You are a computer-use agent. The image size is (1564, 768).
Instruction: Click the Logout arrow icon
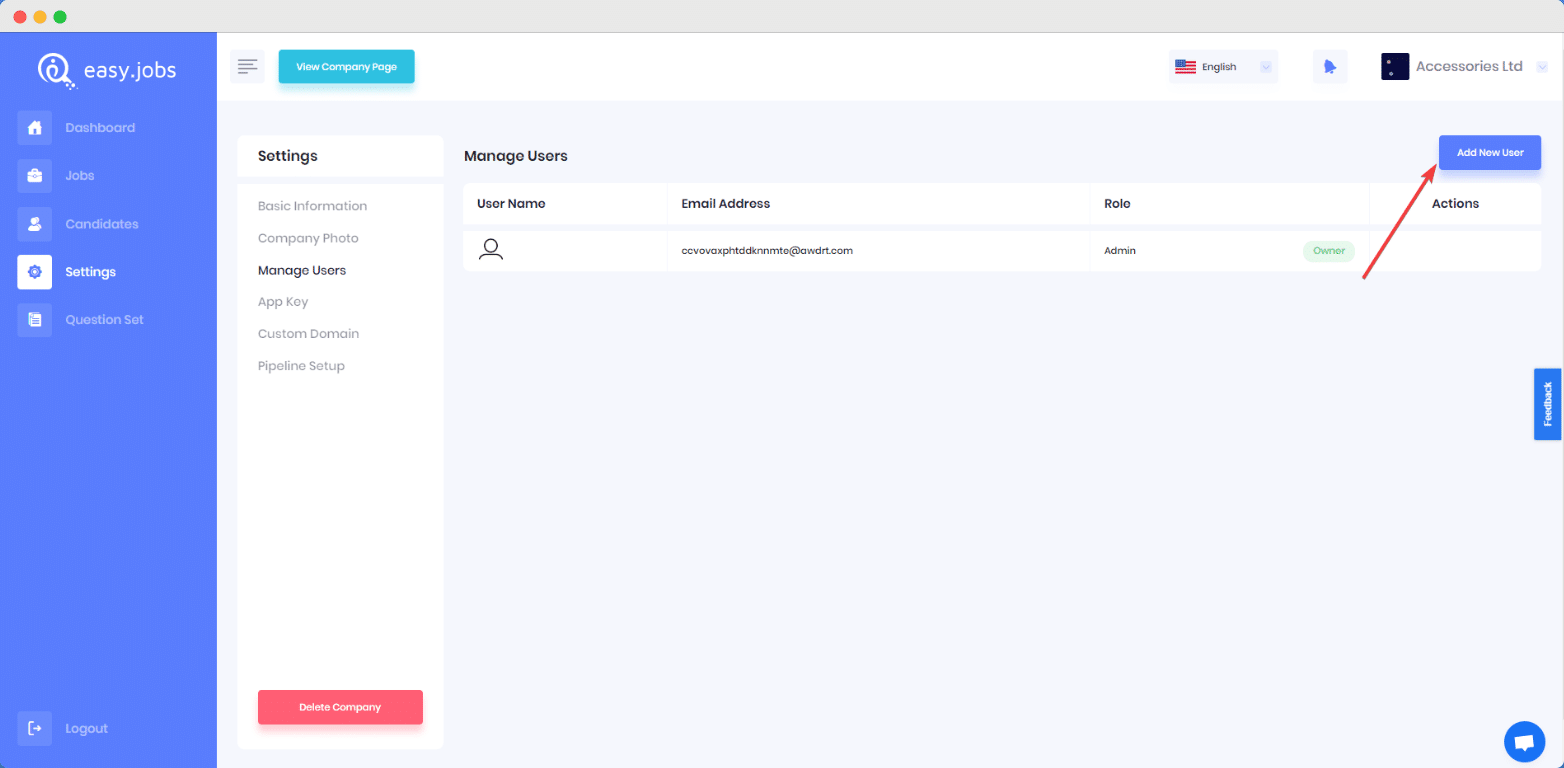coord(35,728)
